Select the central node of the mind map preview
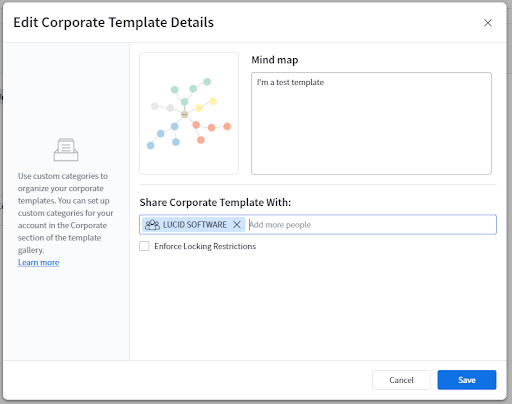 [x=184, y=114]
